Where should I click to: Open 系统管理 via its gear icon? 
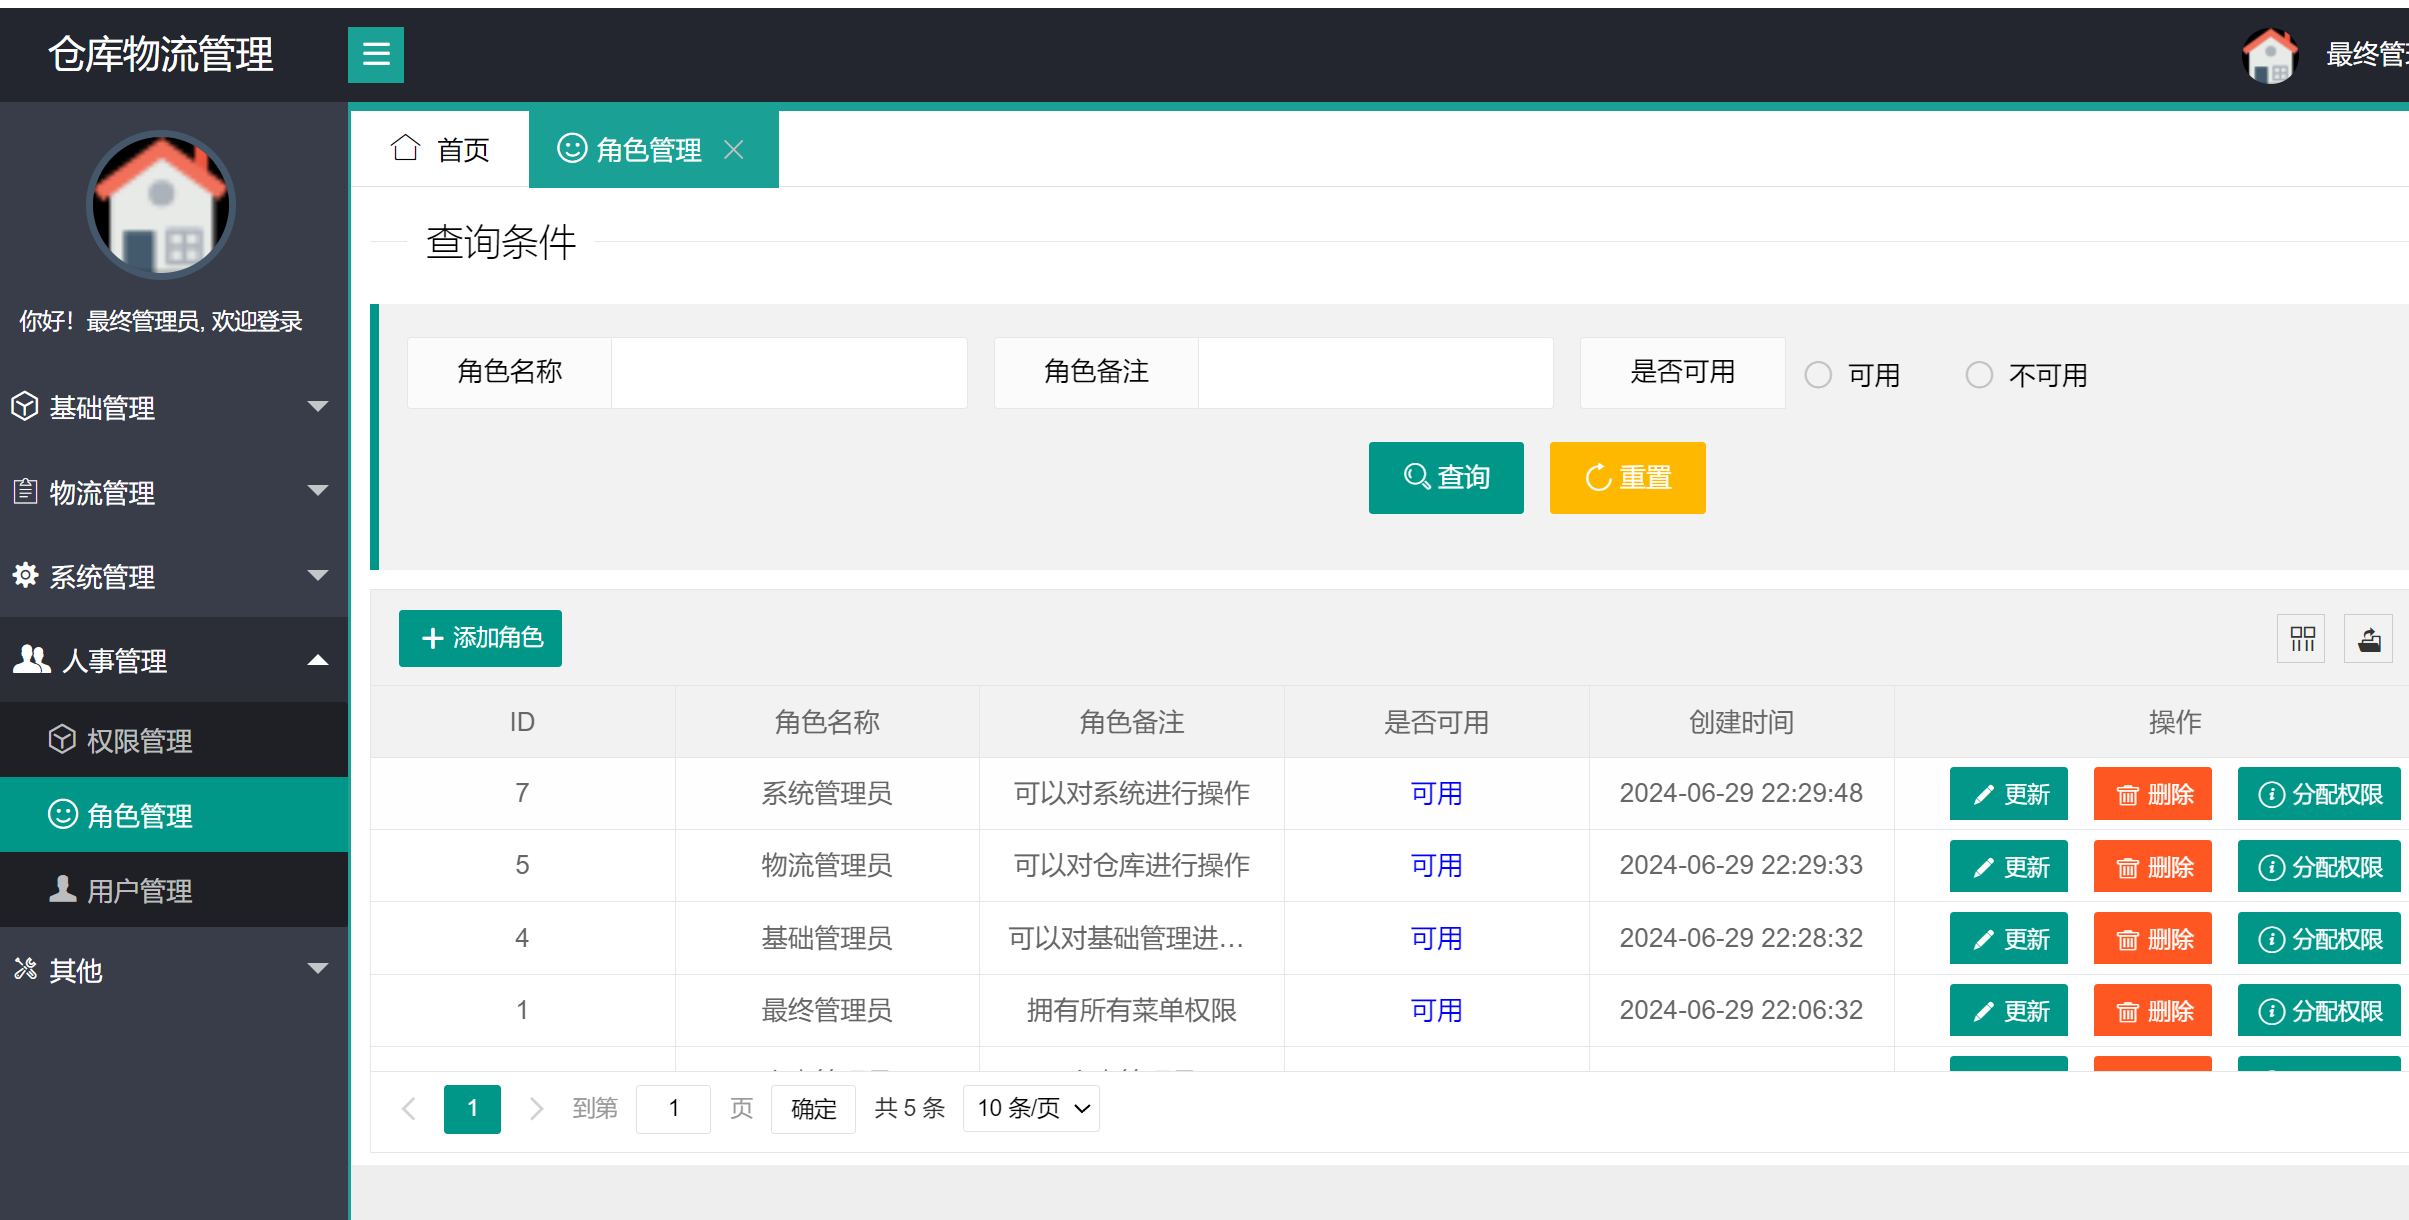[25, 576]
